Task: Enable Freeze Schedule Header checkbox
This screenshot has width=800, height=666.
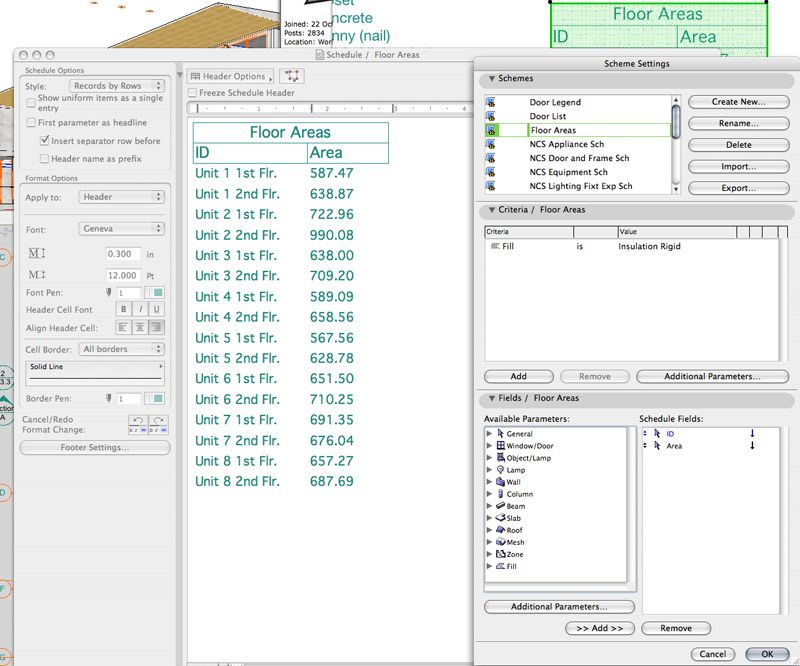Action: pyautogui.click(x=193, y=93)
